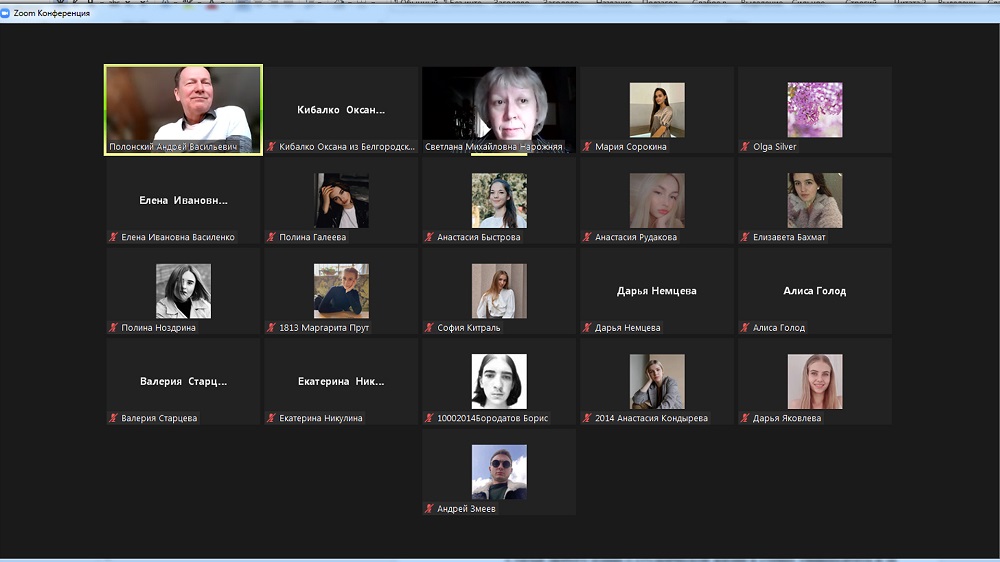The height and width of the screenshot is (562, 1000).
Task: Click Бородатов Борис's black-and-white avatar
Action: (x=499, y=381)
